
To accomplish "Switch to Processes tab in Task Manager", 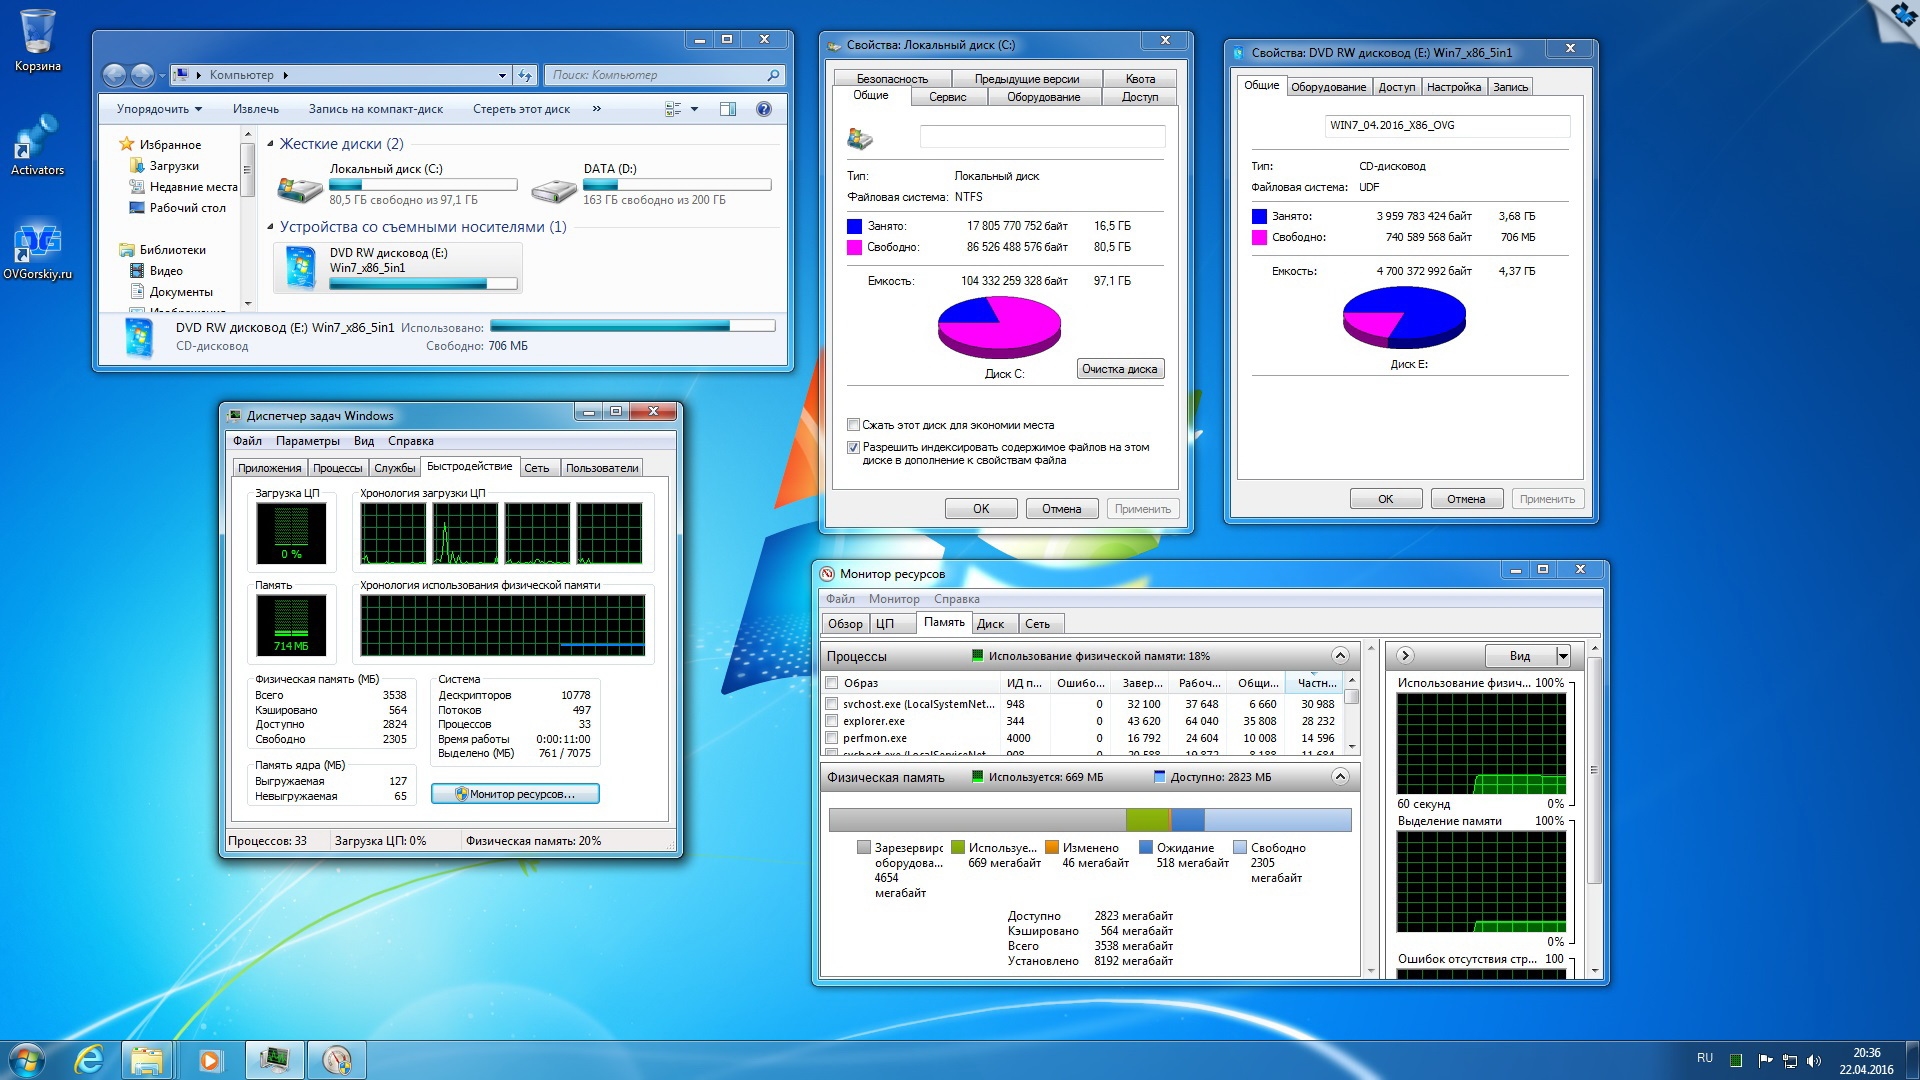I will (337, 468).
